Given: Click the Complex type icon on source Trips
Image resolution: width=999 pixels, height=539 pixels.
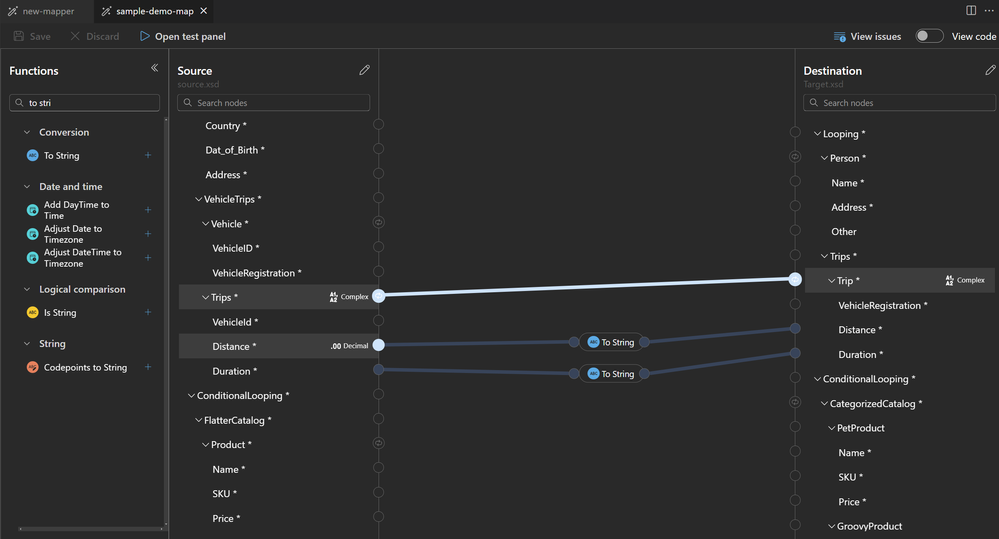Looking at the screenshot, I should 333,297.
